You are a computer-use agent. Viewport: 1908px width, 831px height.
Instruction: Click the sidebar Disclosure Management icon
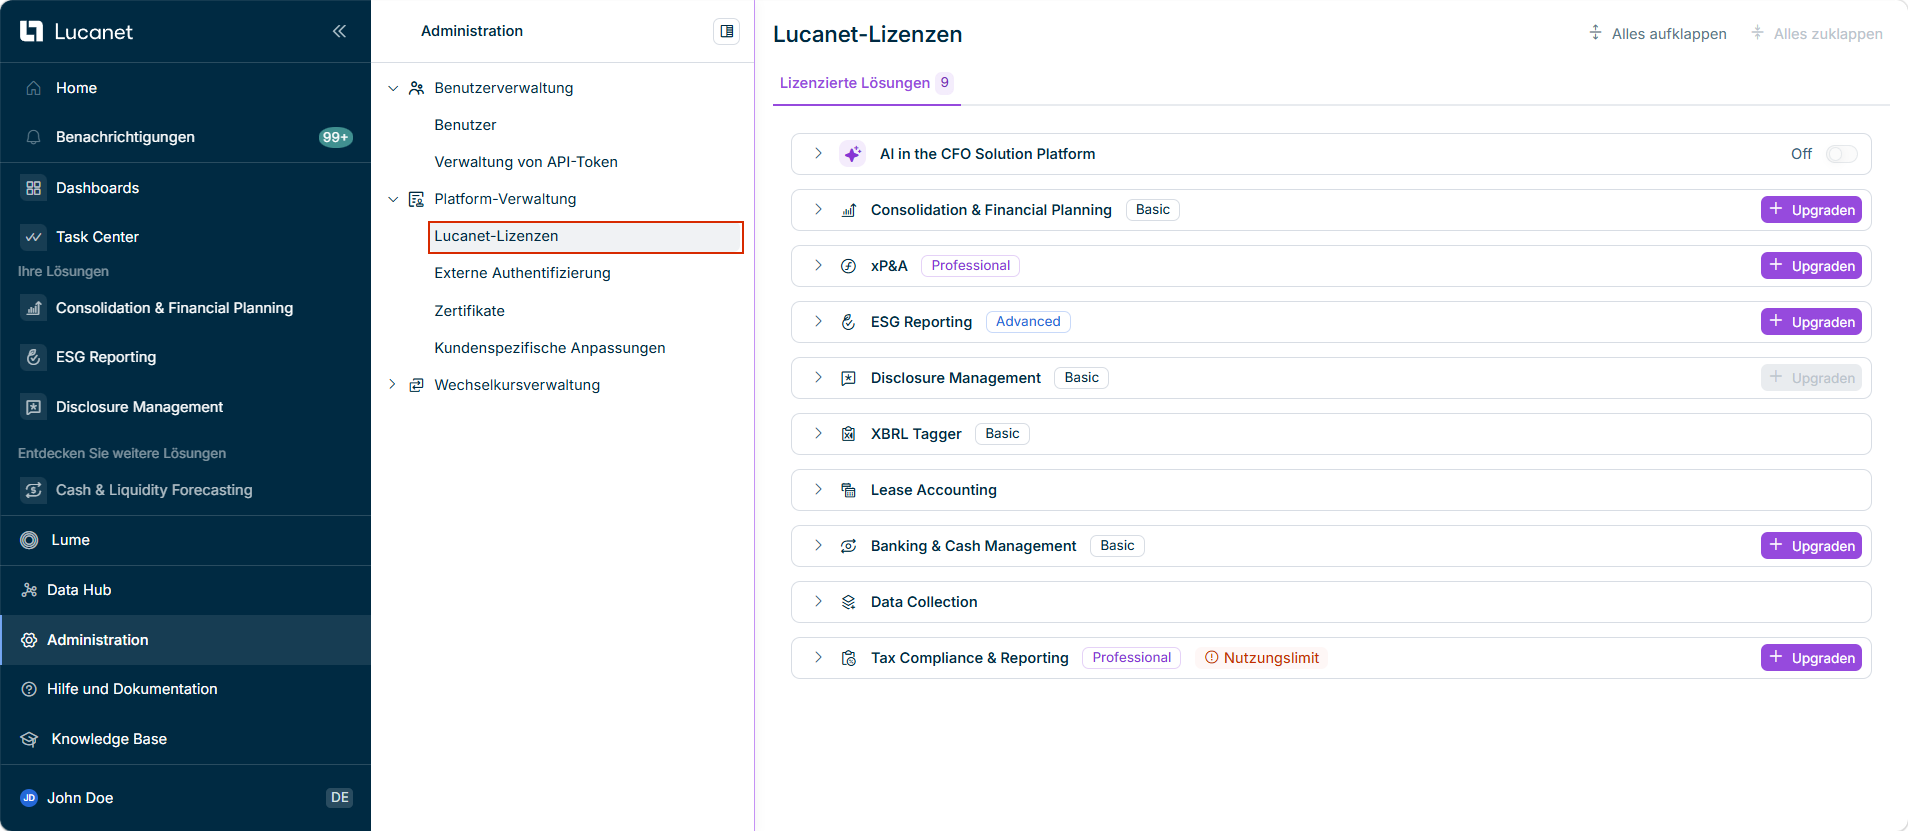point(34,407)
